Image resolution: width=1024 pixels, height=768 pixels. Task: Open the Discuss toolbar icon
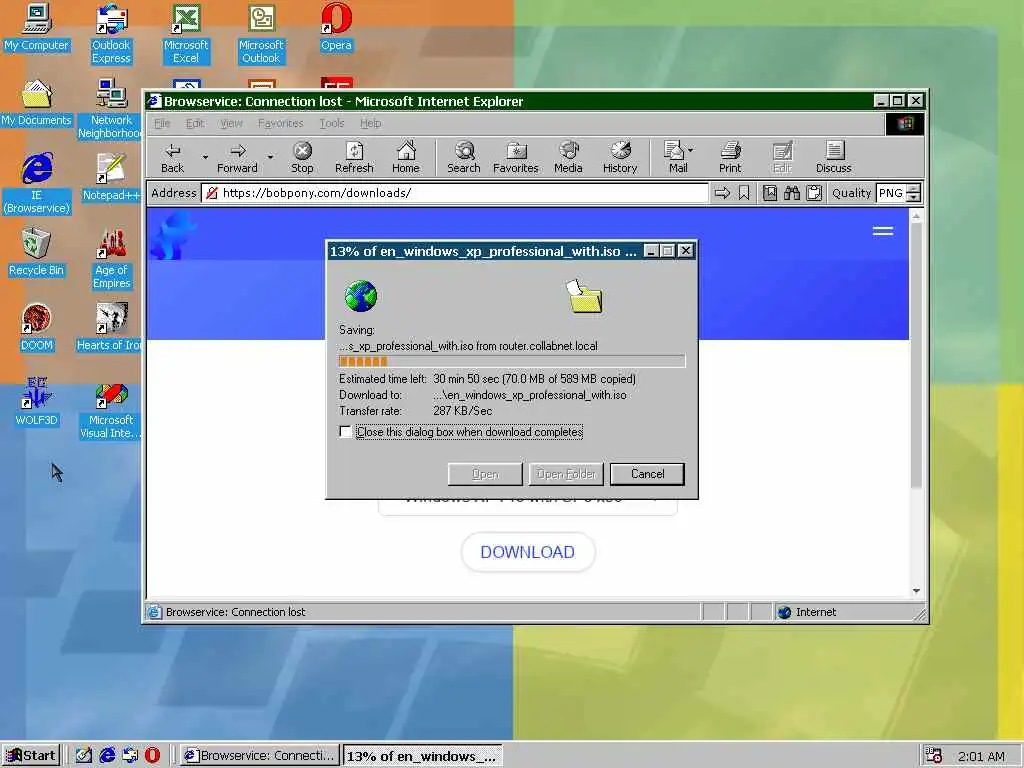[834, 157]
